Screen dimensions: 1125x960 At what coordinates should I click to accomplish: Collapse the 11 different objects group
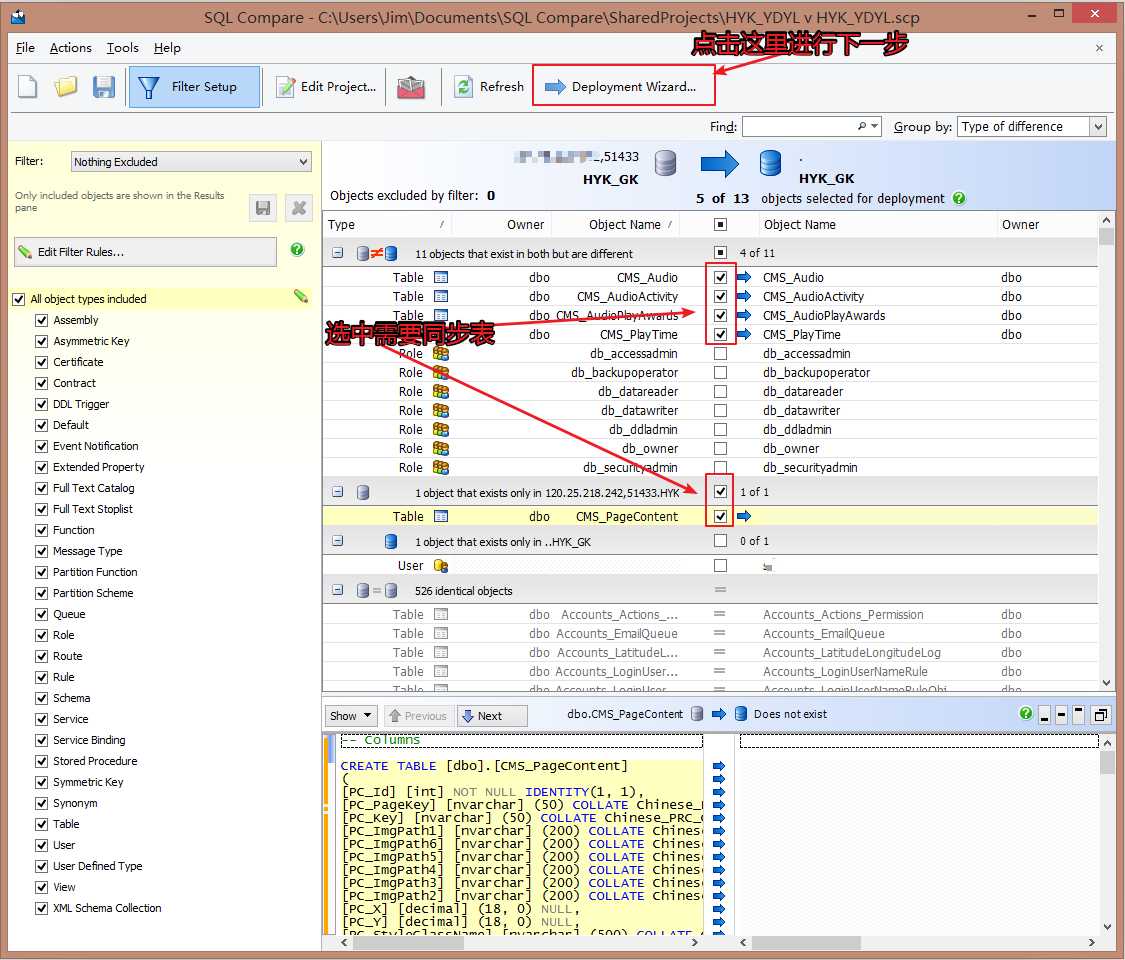pos(337,253)
